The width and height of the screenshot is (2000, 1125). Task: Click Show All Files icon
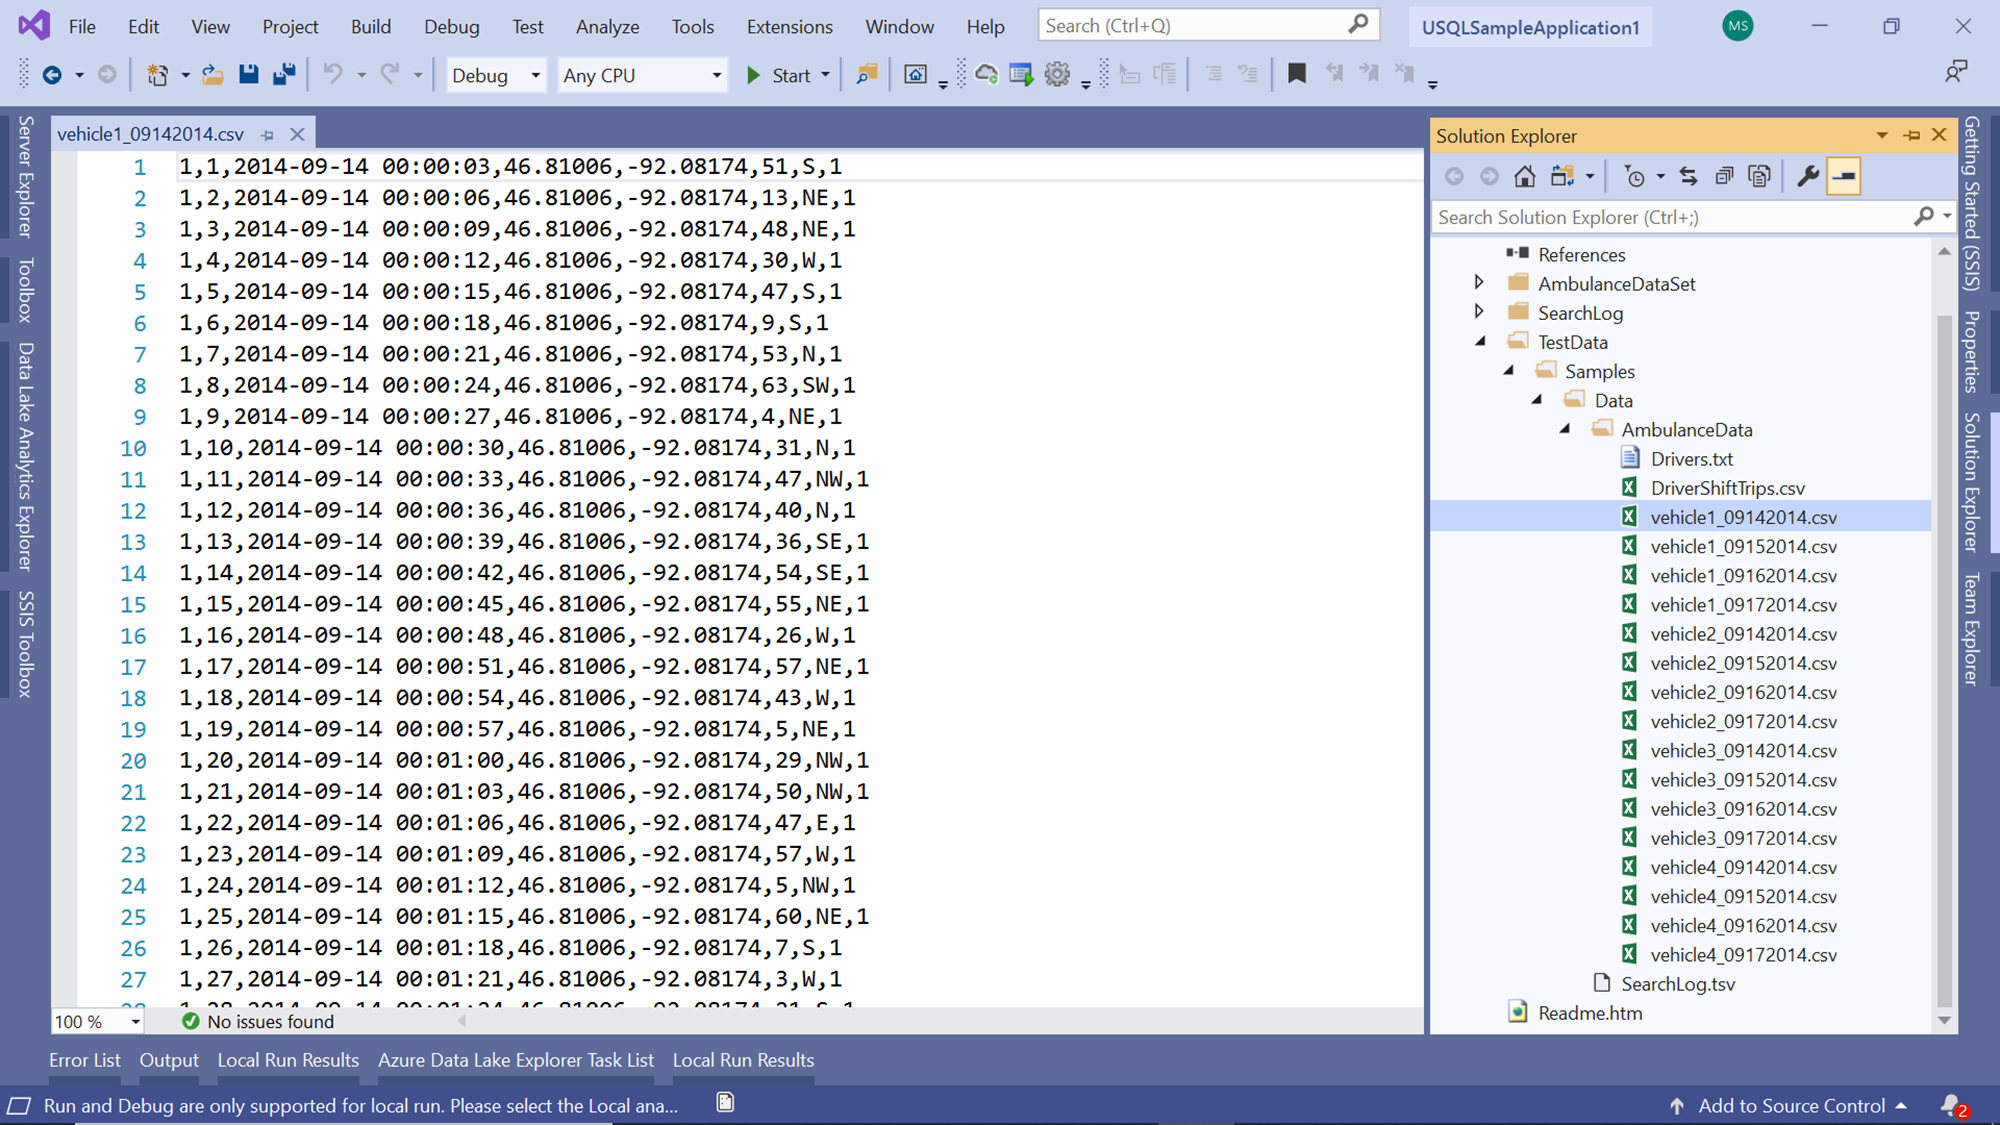point(1759,177)
